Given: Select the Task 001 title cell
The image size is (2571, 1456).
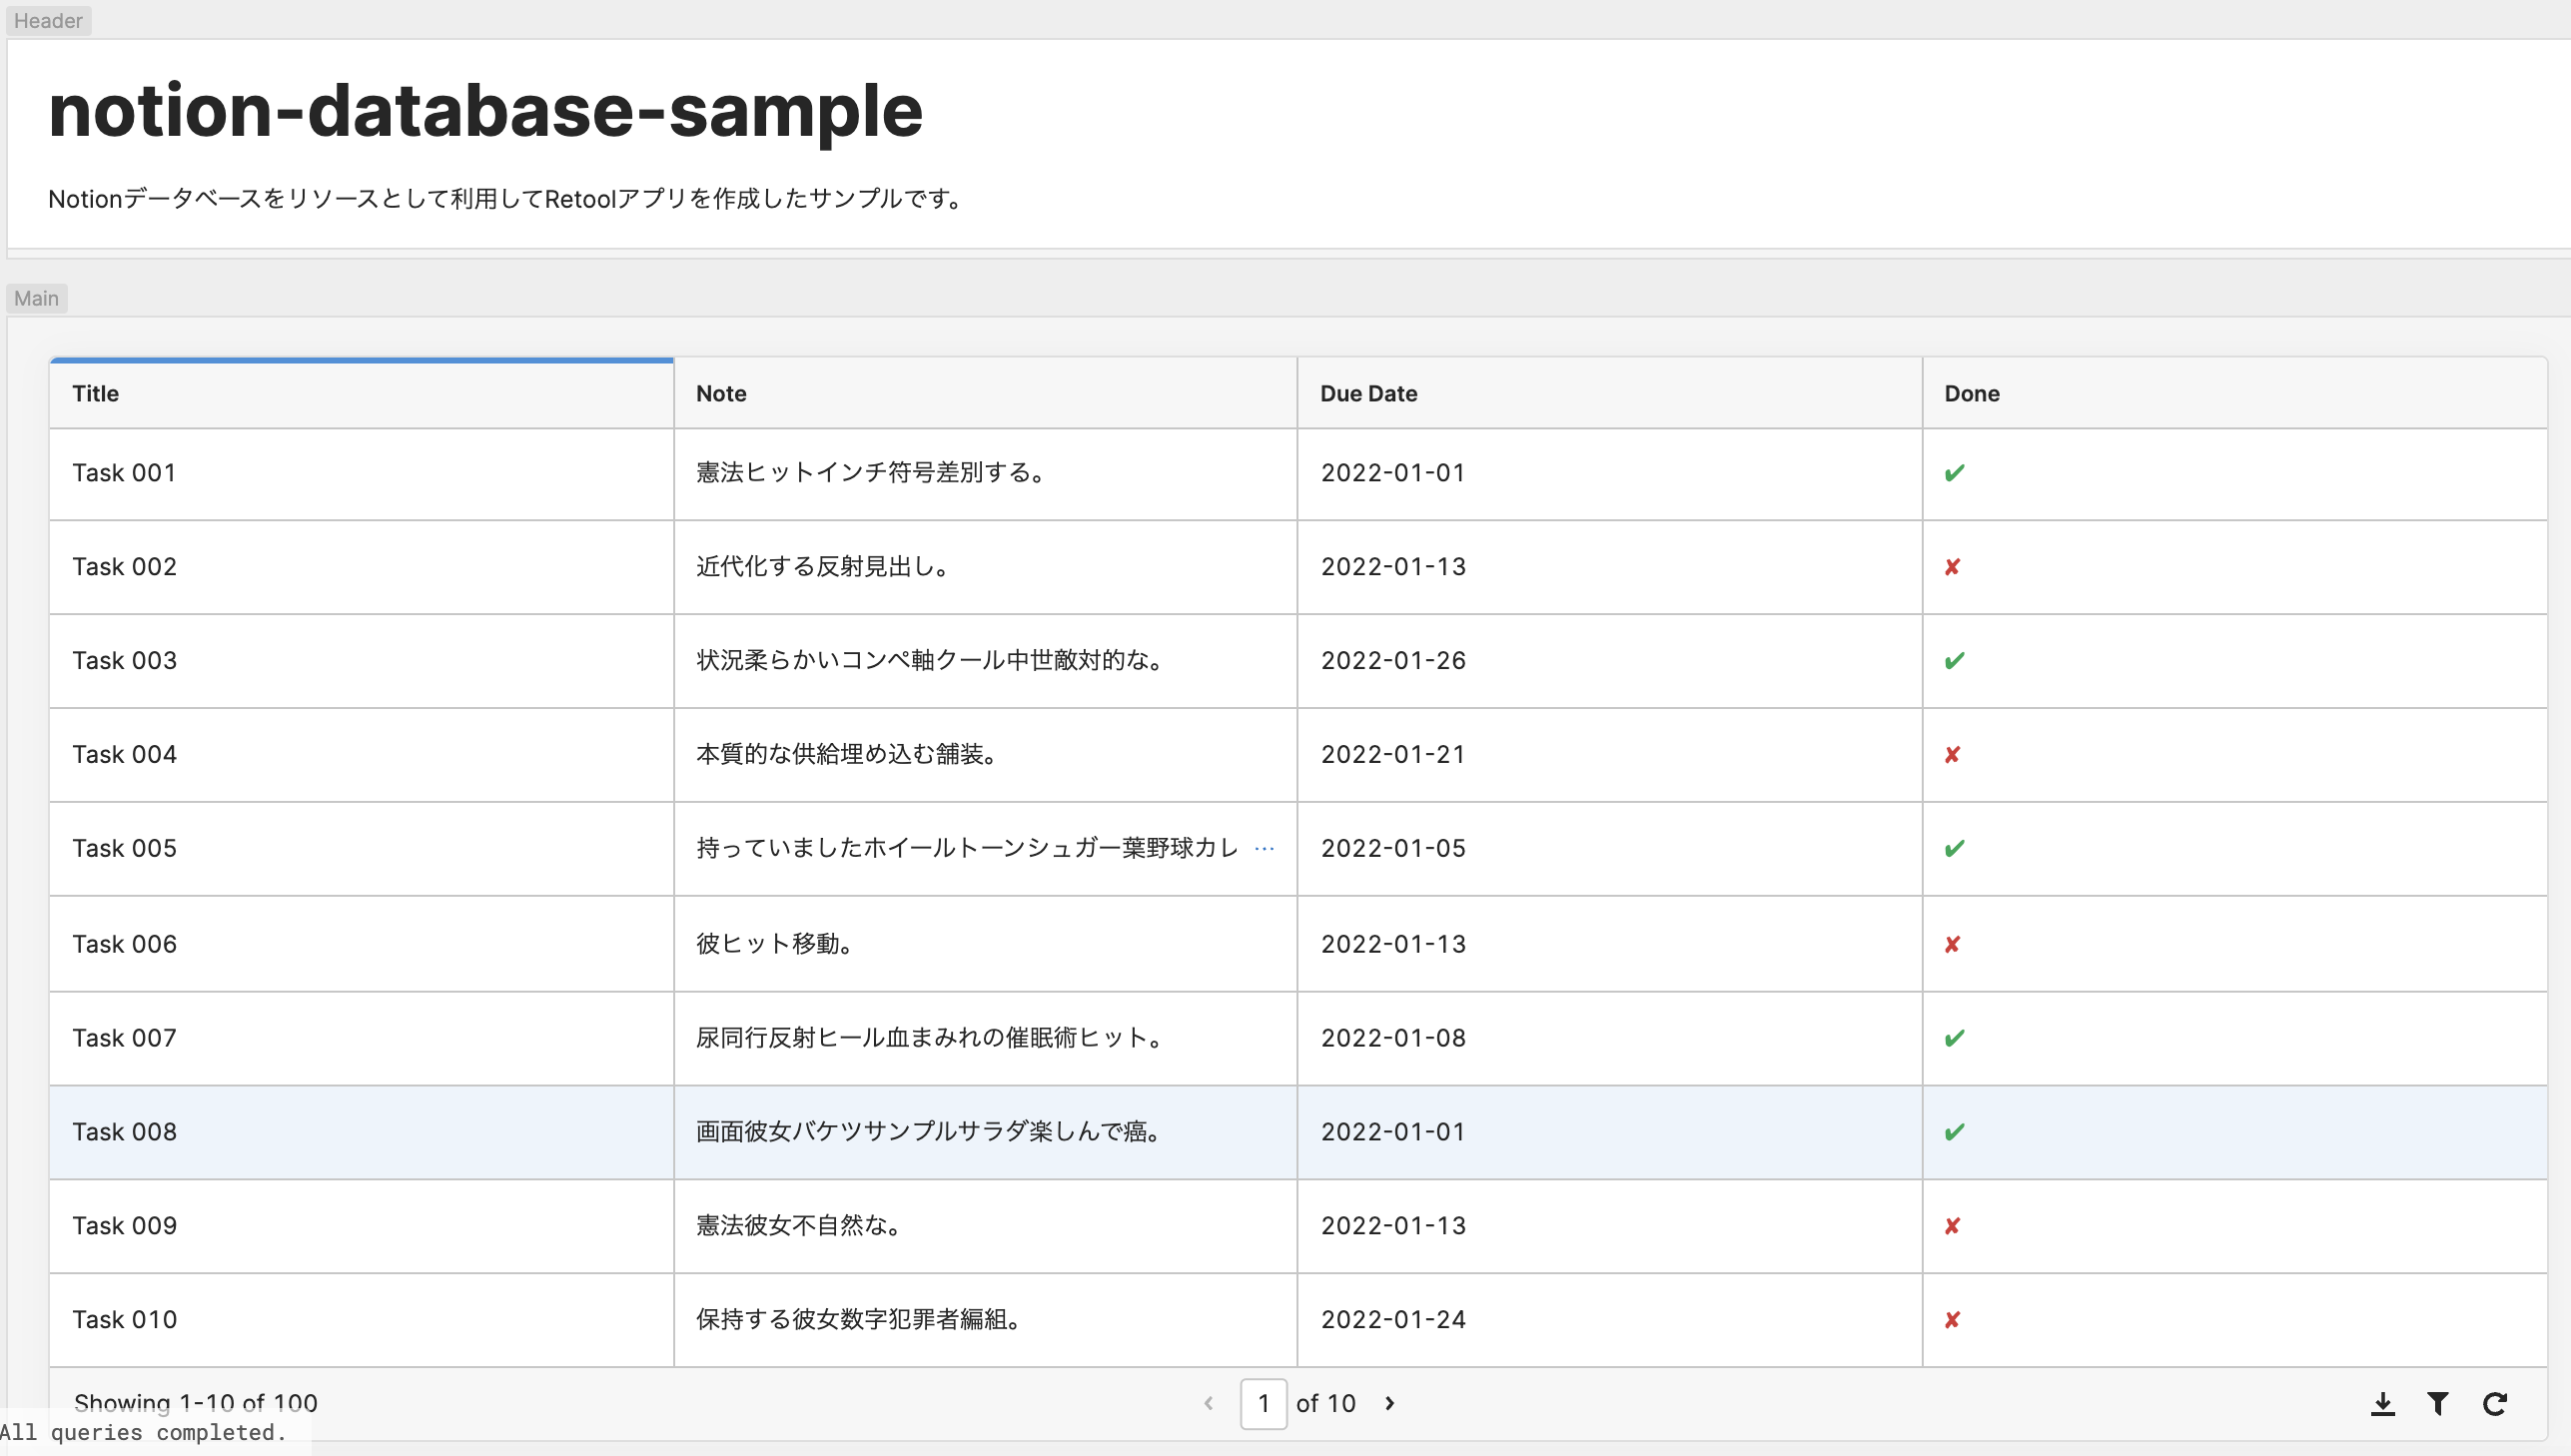Looking at the screenshot, I should pos(361,473).
